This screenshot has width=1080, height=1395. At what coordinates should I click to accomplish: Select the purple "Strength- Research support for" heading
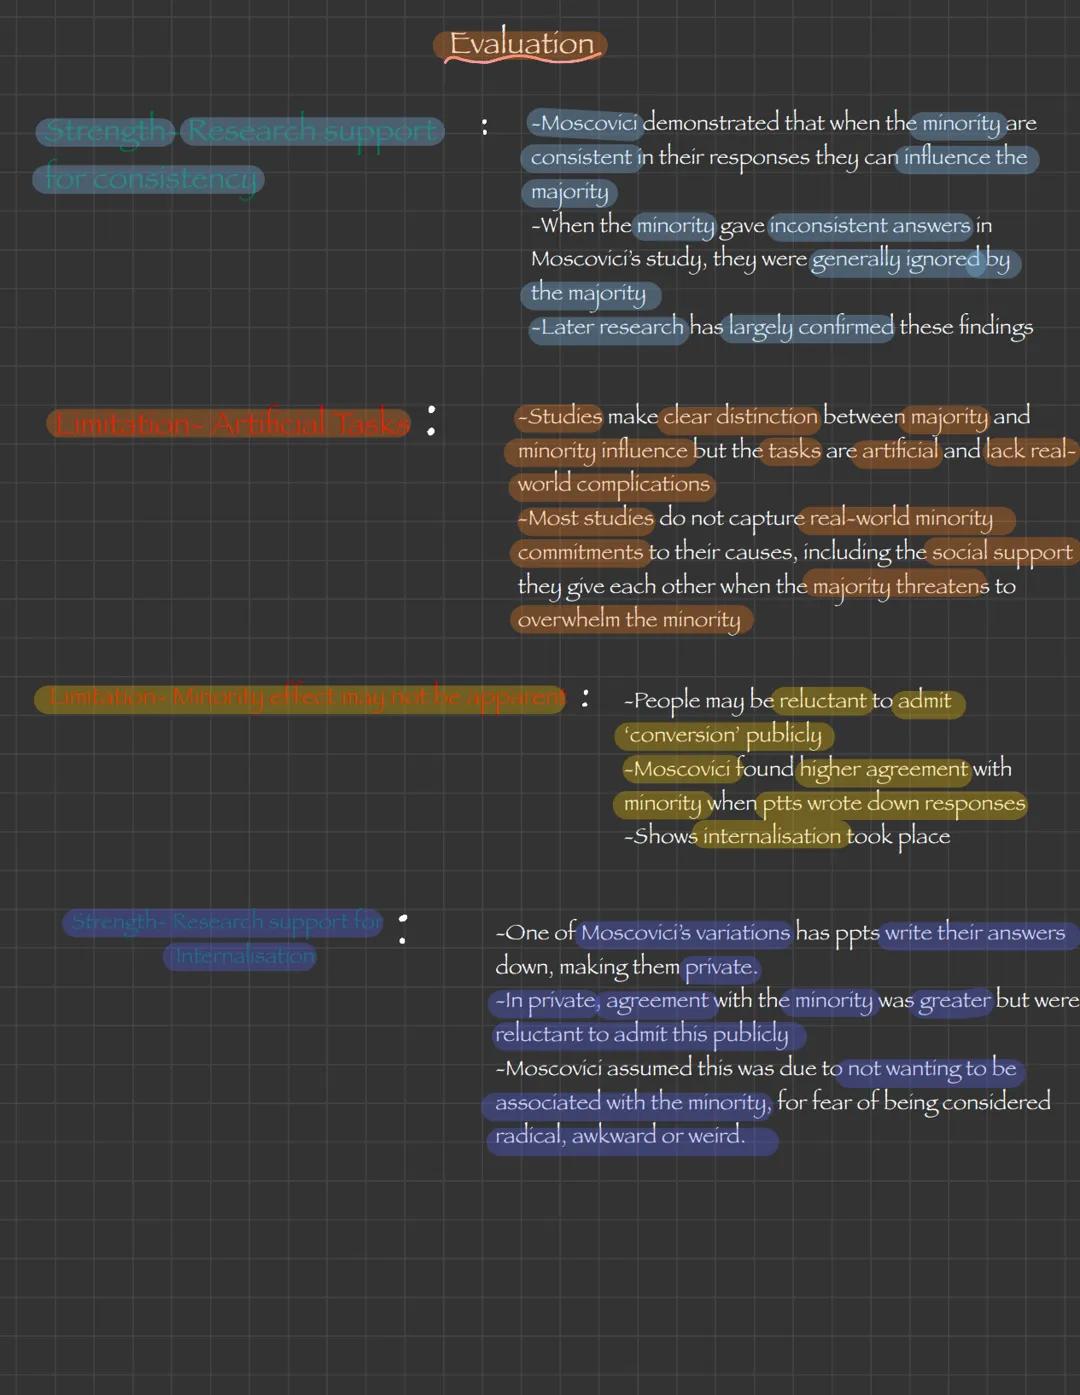click(225, 921)
